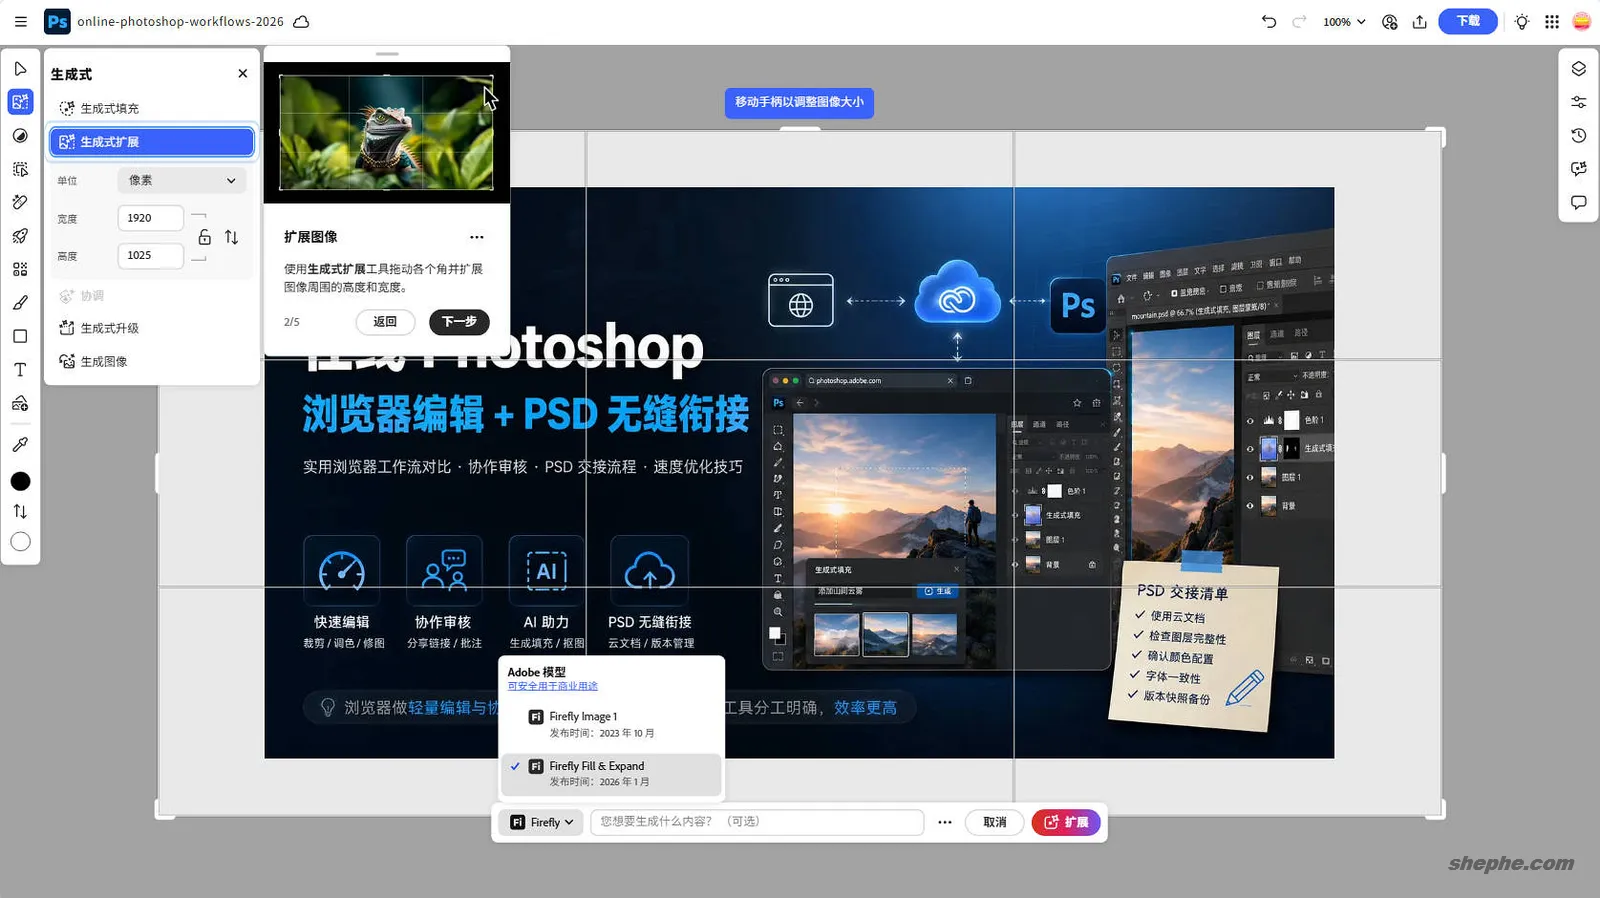This screenshot has width=1600, height=898.
Task: Click 返回 back button in tutorial
Action: pos(385,322)
